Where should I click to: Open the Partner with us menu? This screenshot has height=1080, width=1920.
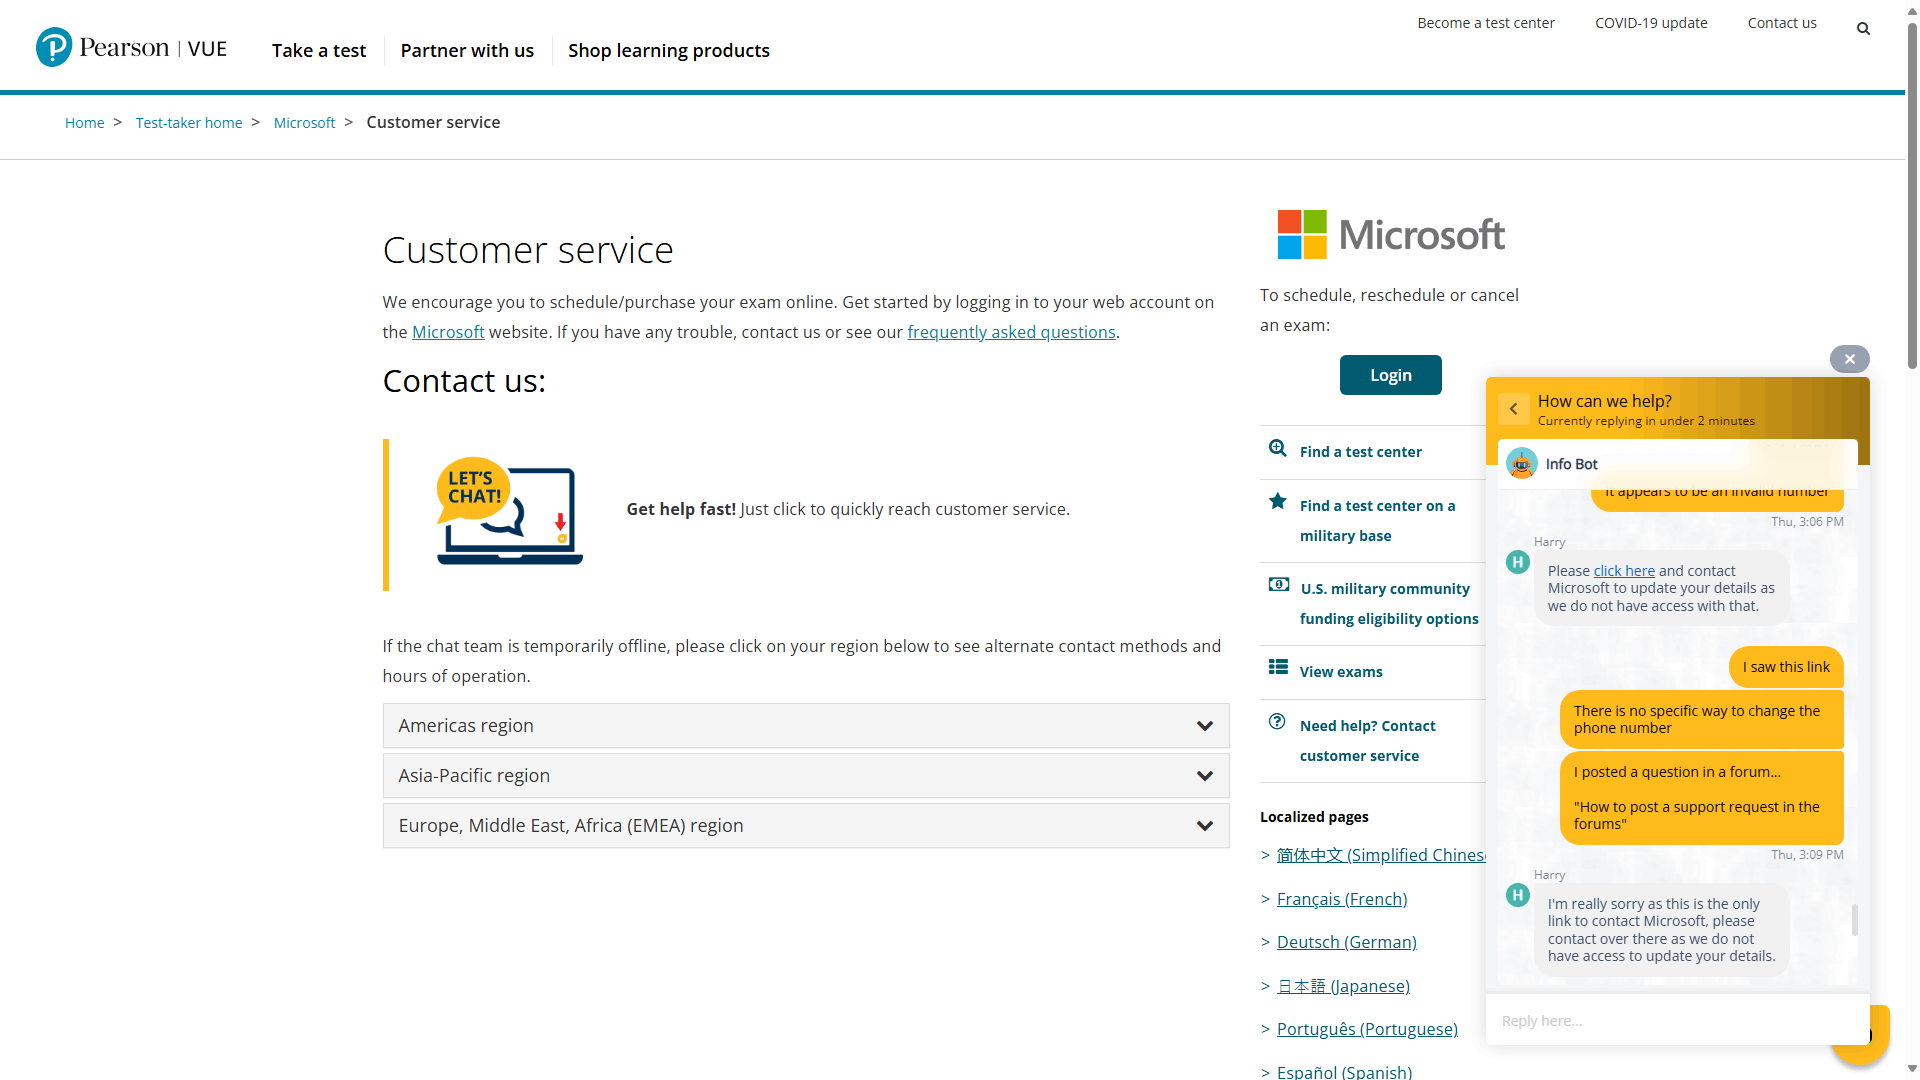[x=467, y=50]
